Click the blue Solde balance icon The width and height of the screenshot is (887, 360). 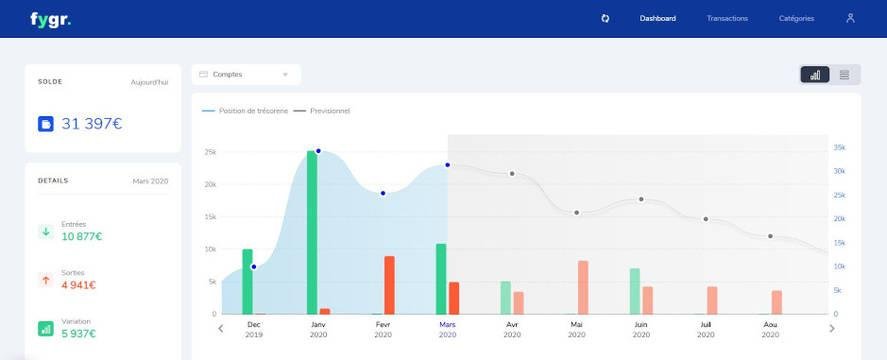pyautogui.click(x=46, y=123)
